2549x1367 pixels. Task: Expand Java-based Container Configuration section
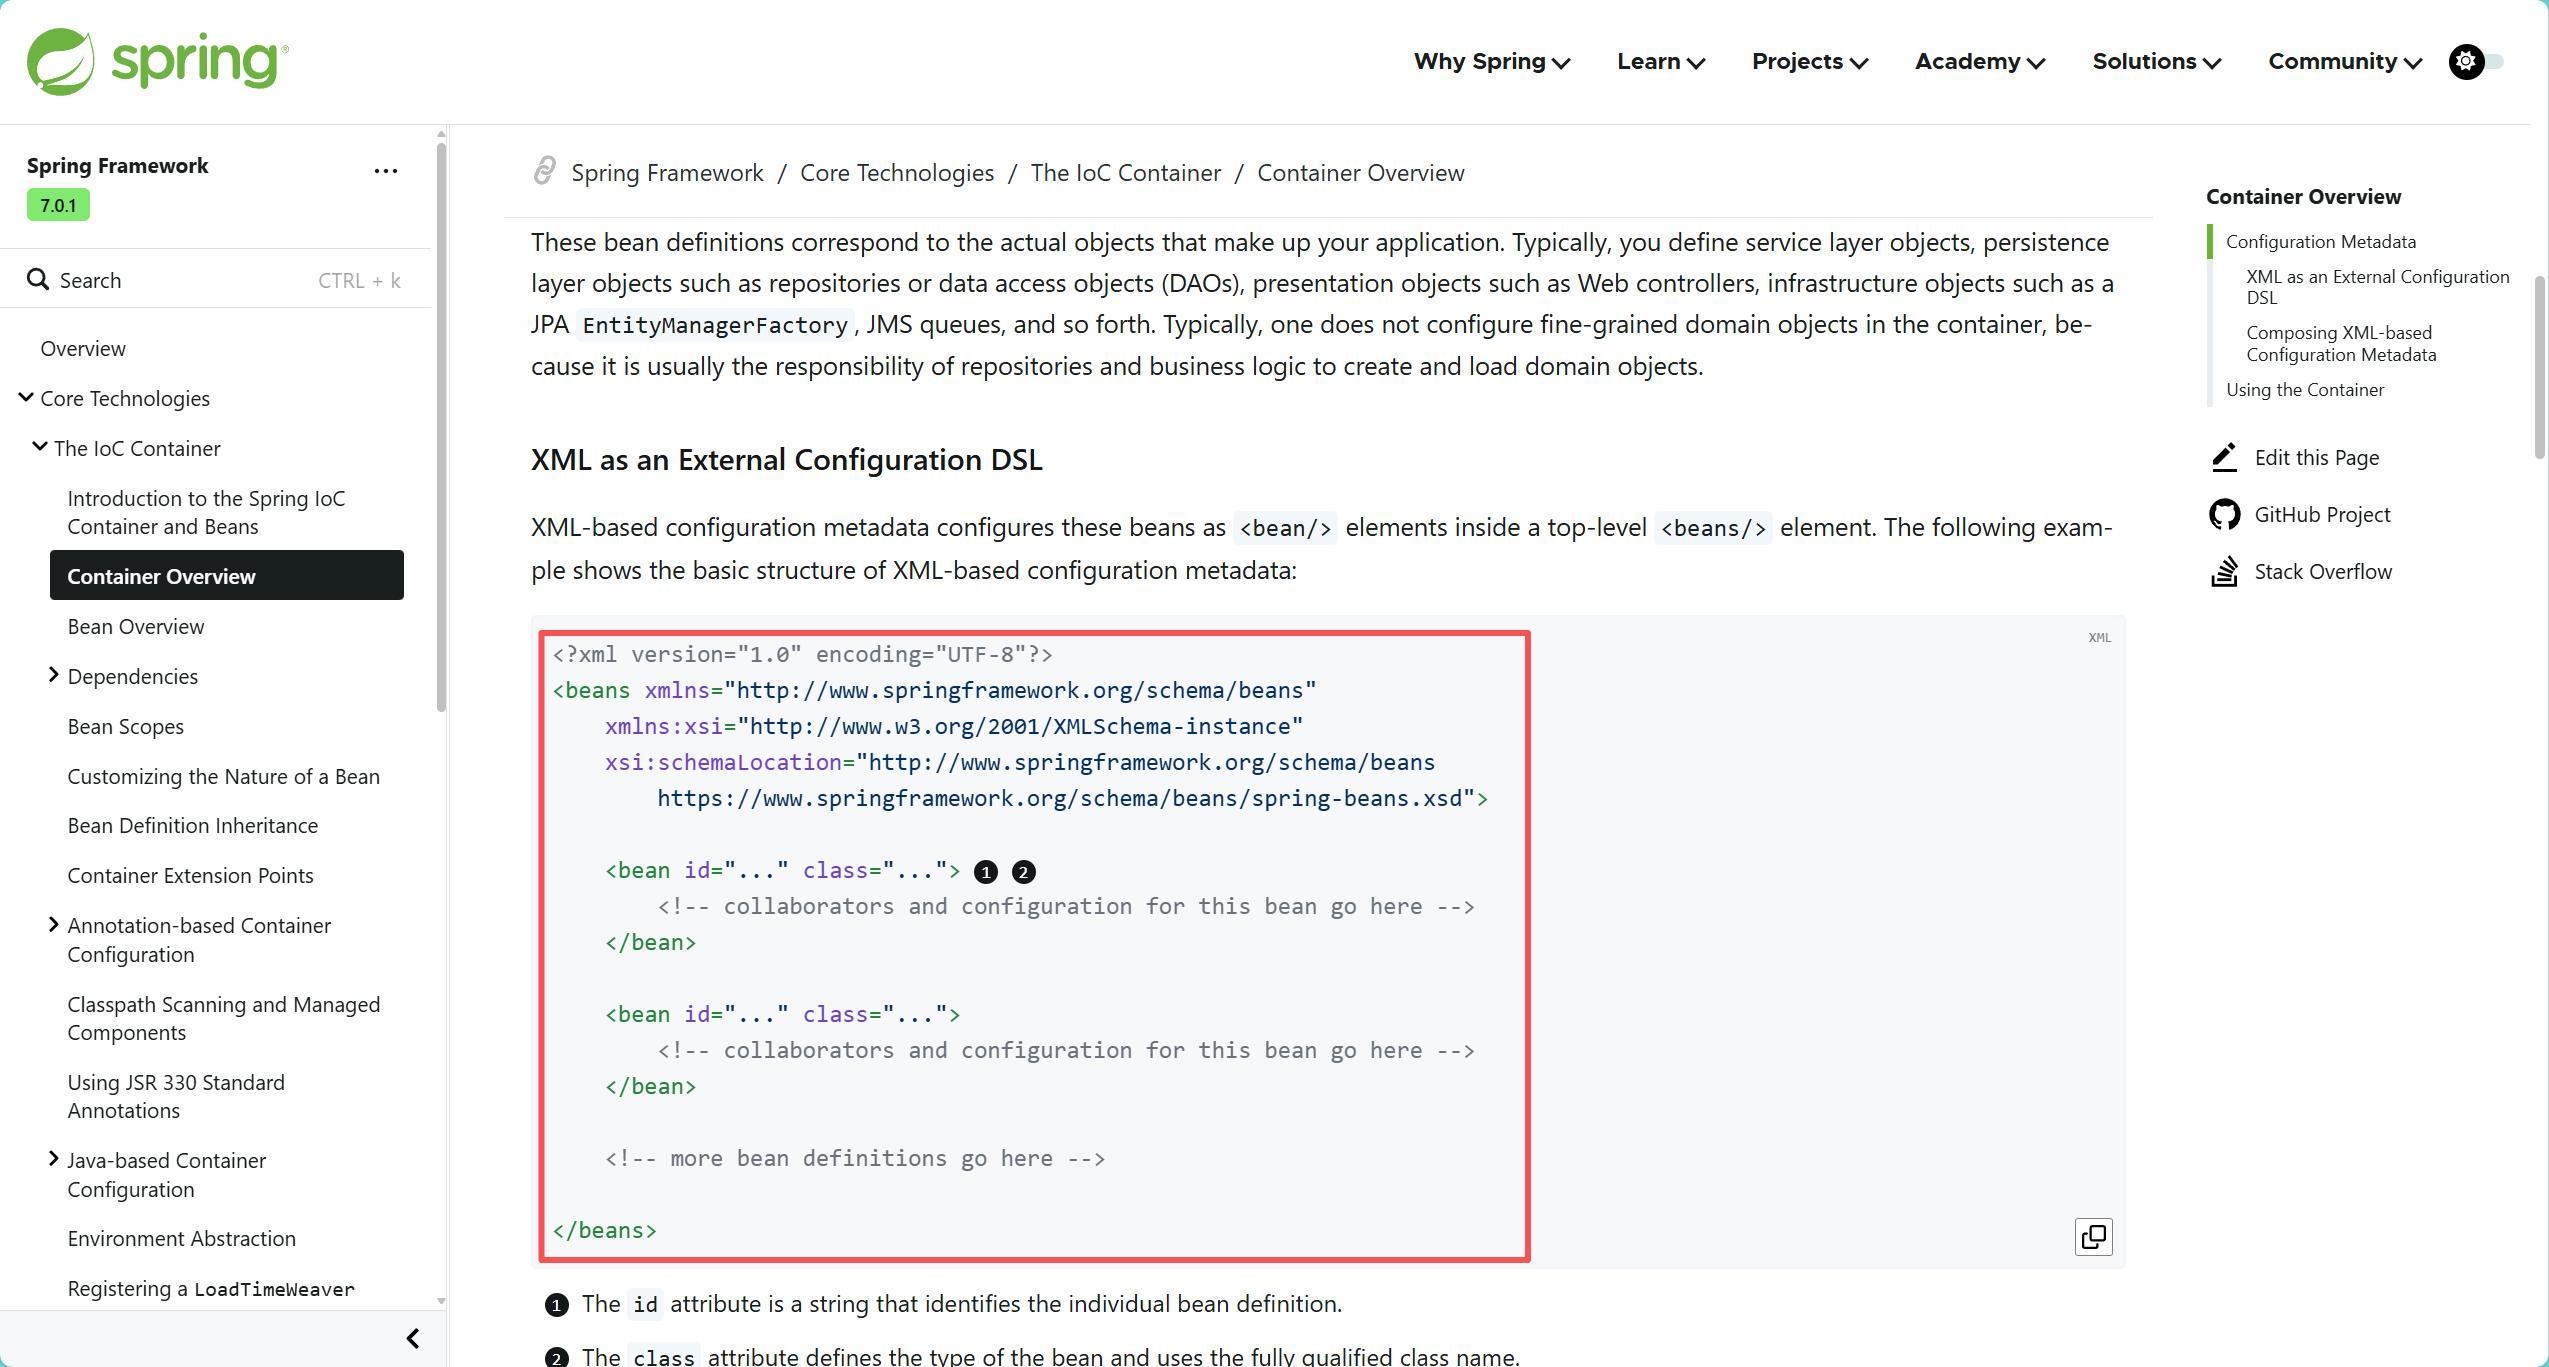pyautogui.click(x=54, y=1159)
